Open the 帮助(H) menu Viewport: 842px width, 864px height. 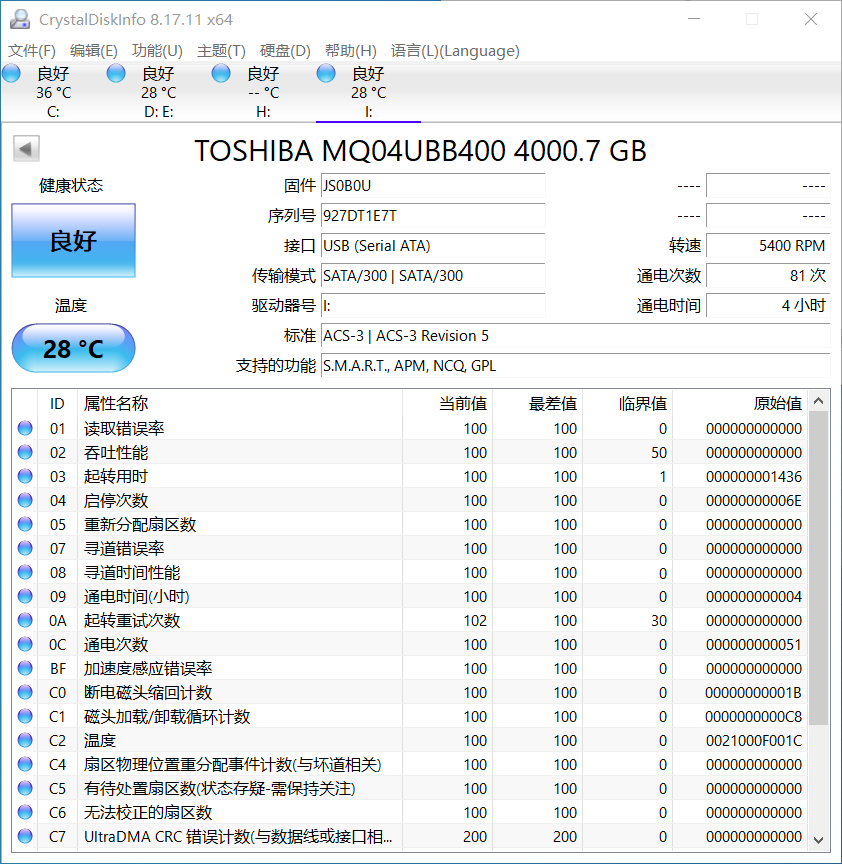pos(349,51)
